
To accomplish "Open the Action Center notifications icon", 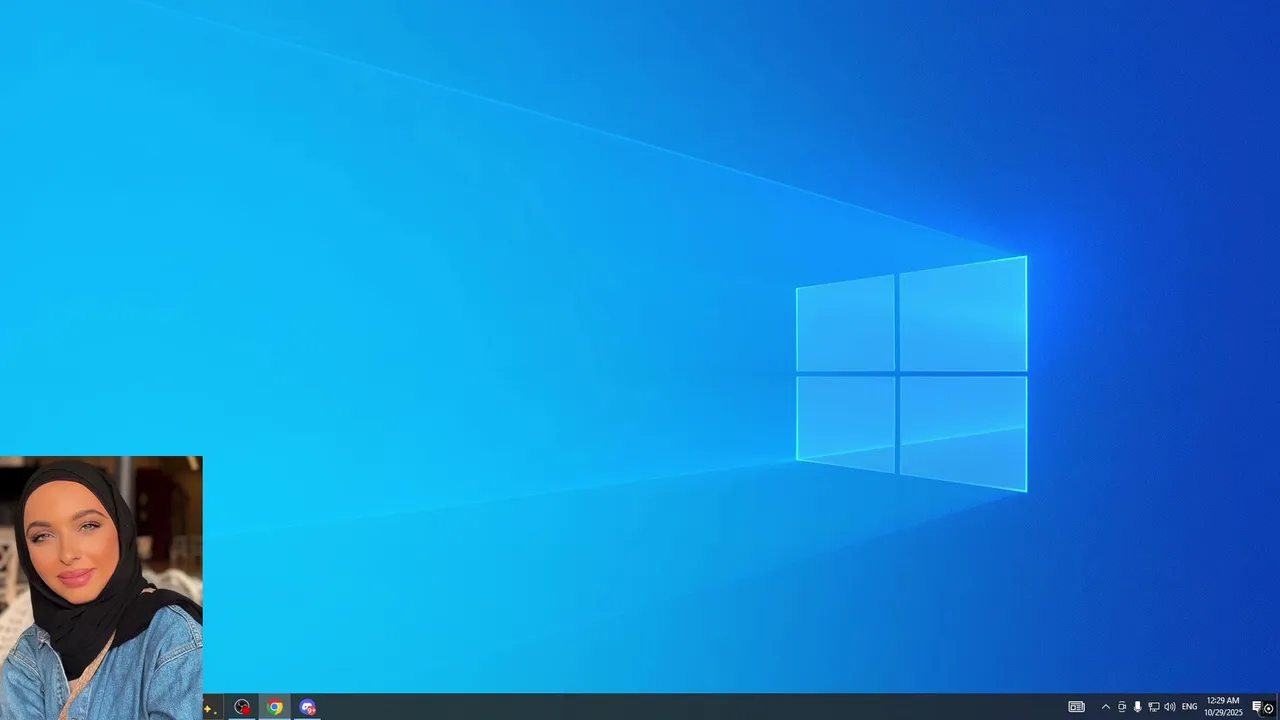I will point(1258,707).
